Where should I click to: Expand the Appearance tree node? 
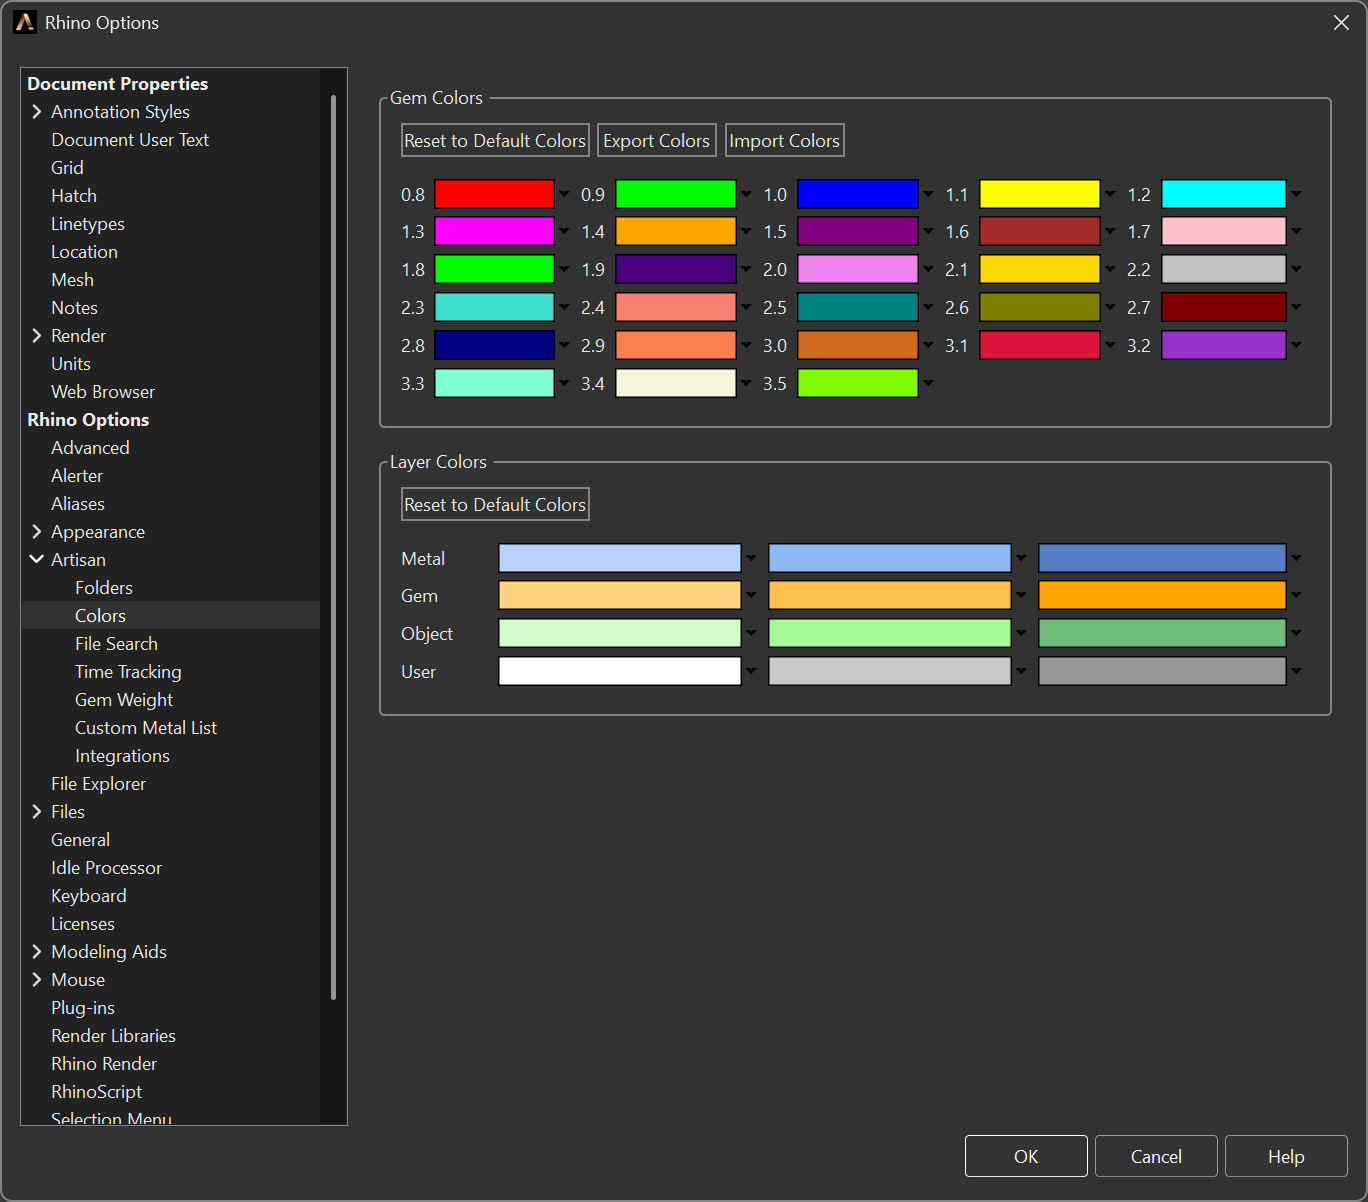pos(37,531)
